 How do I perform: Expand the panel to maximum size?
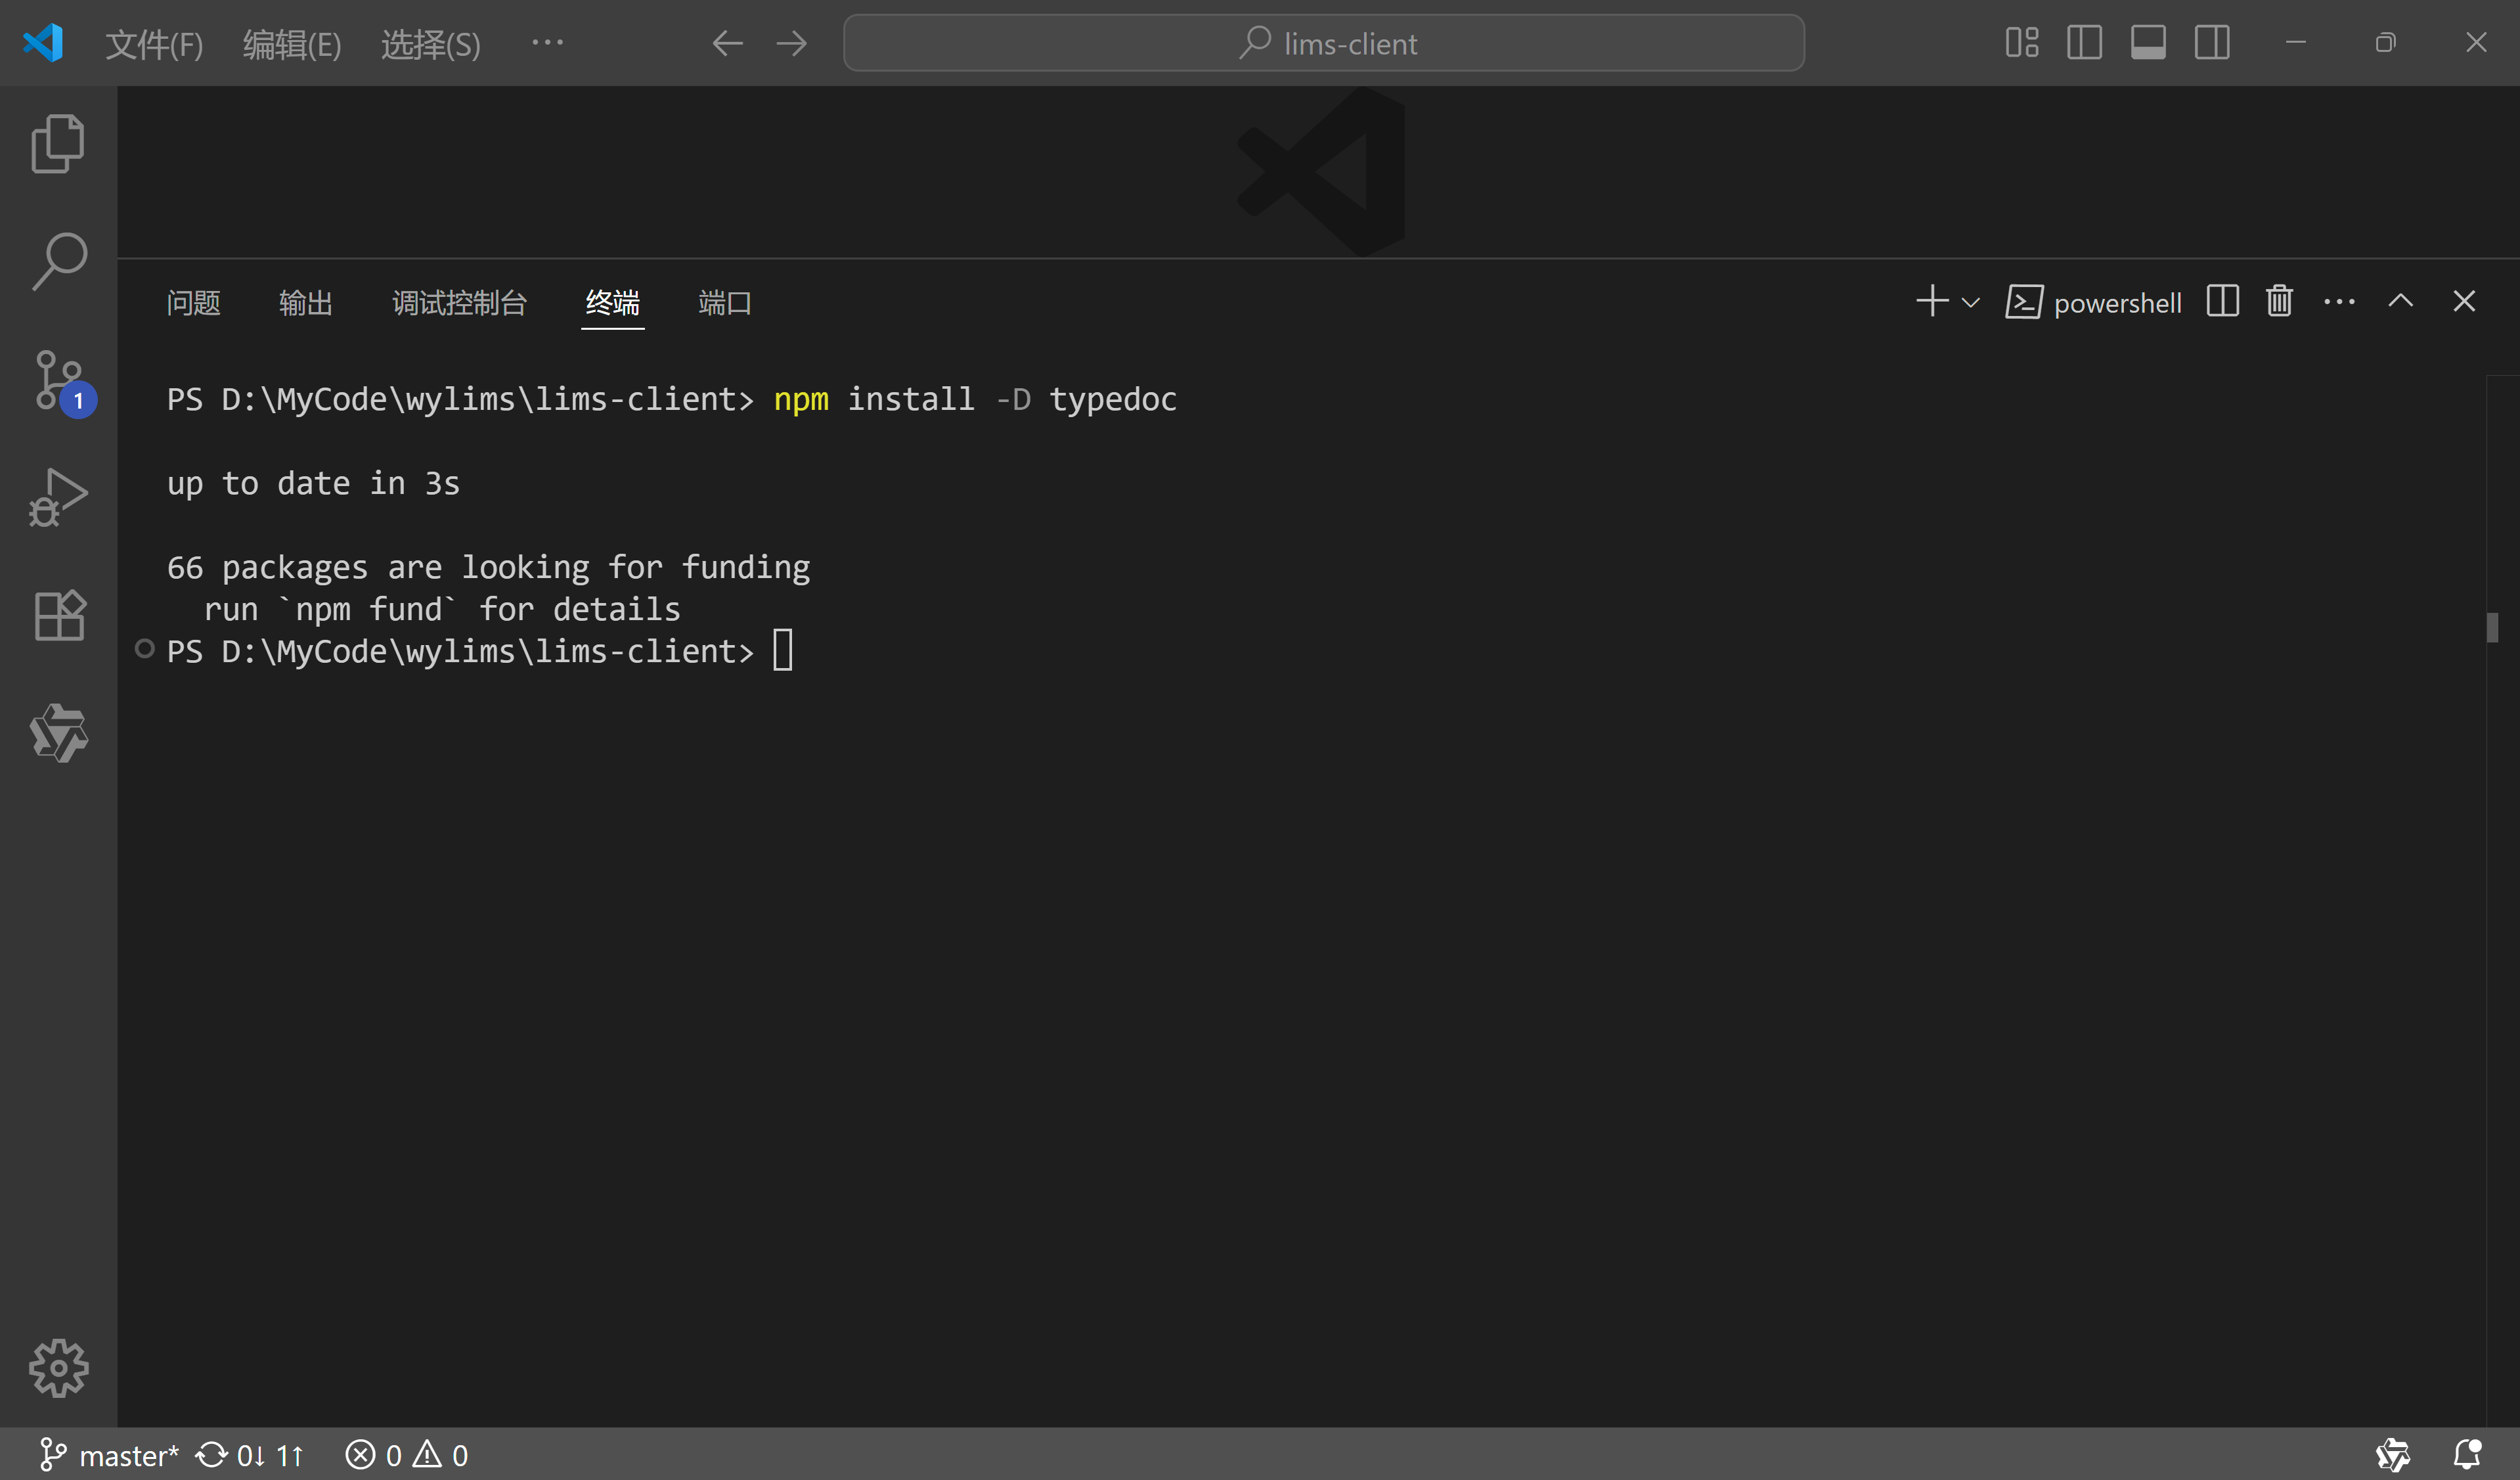point(2401,301)
